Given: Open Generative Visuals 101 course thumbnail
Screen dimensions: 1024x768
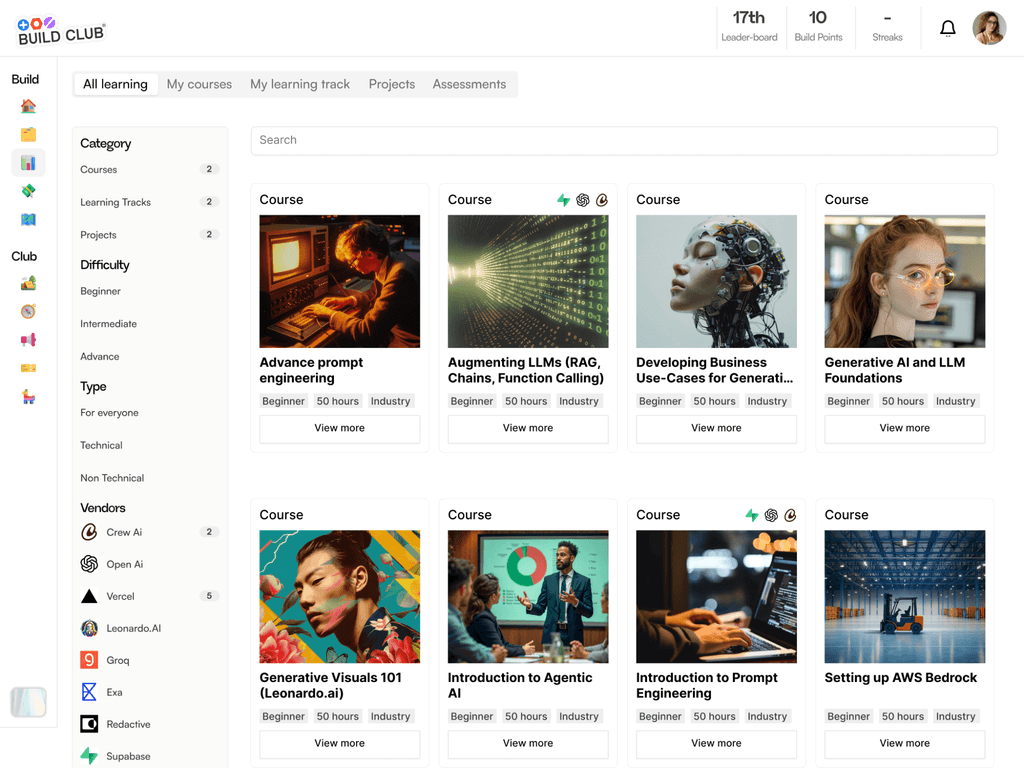Looking at the screenshot, I should (x=339, y=596).
